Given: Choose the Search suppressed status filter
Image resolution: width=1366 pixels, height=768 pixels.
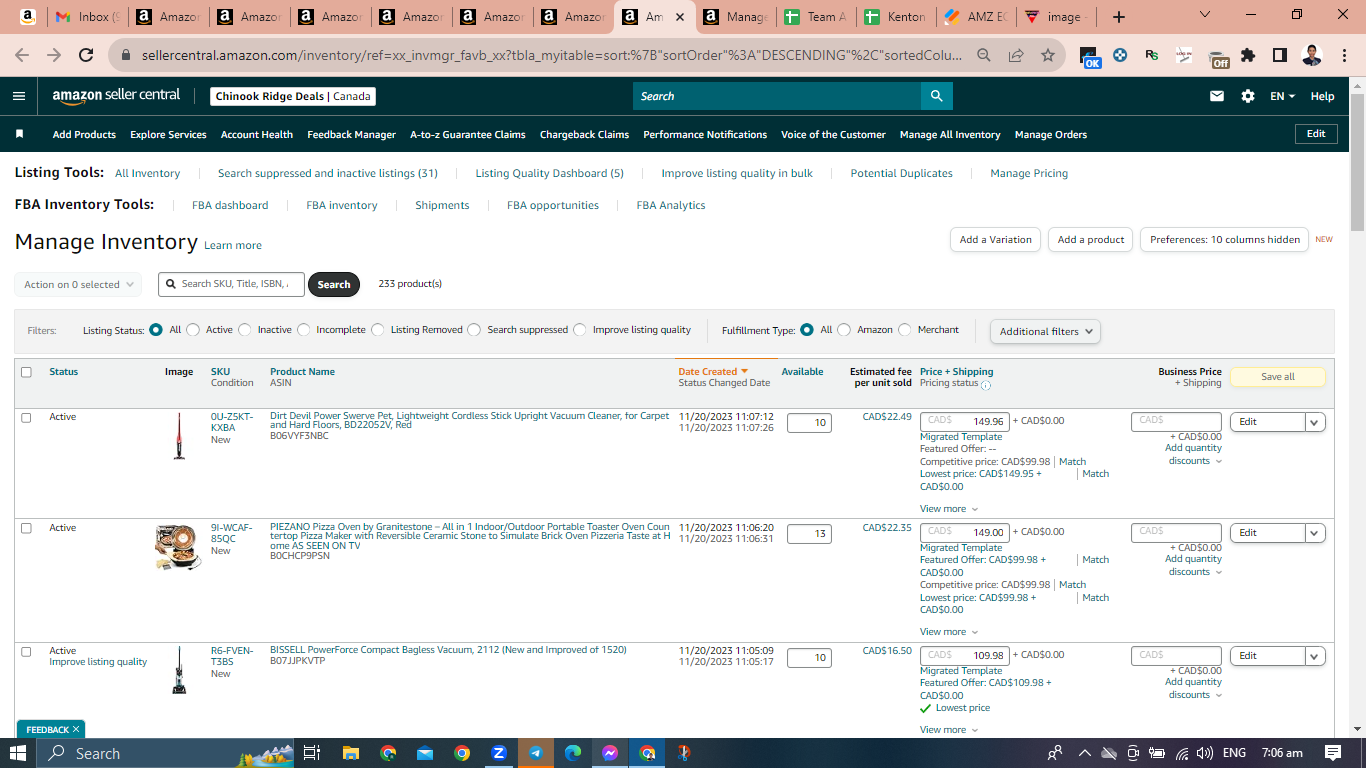Looking at the screenshot, I should (474, 330).
